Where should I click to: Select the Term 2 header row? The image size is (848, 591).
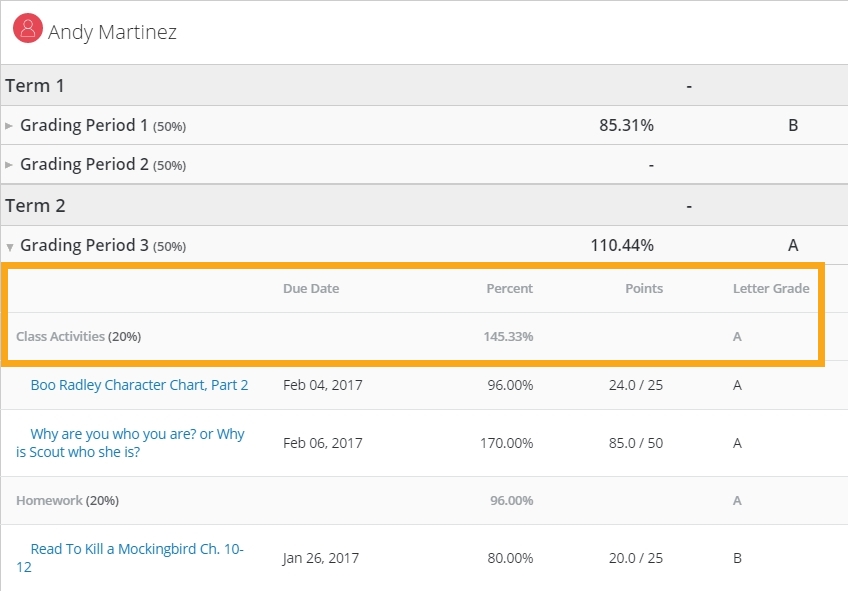(35, 206)
